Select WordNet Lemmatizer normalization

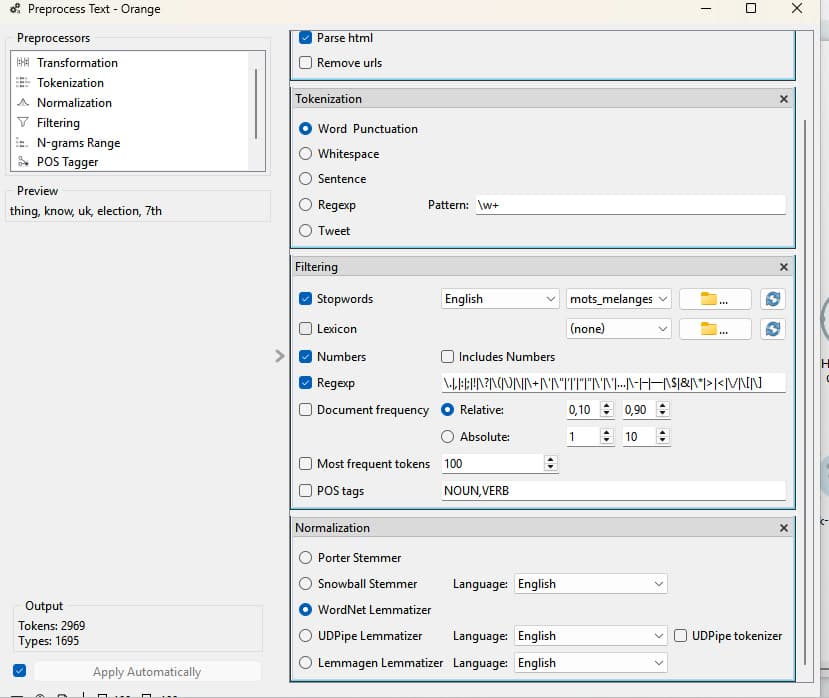[x=305, y=610]
